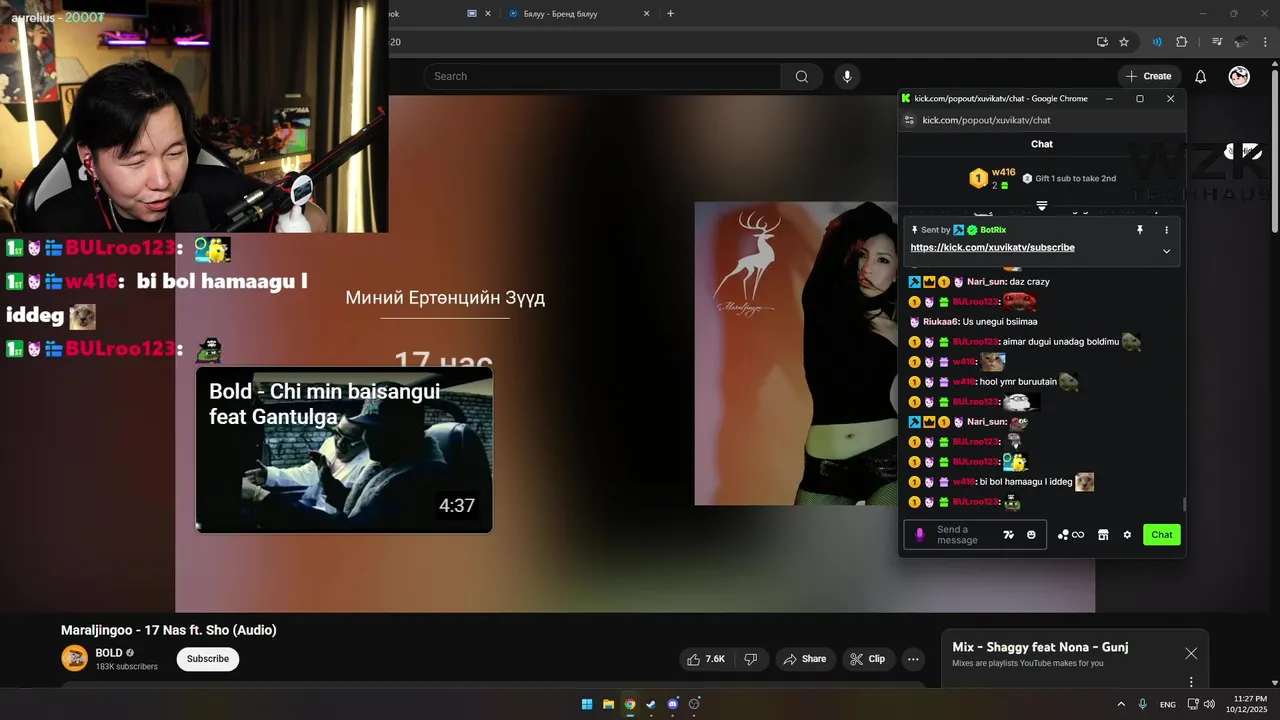Bookmark this page with the star icon
1280x720 pixels.
point(1124,42)
